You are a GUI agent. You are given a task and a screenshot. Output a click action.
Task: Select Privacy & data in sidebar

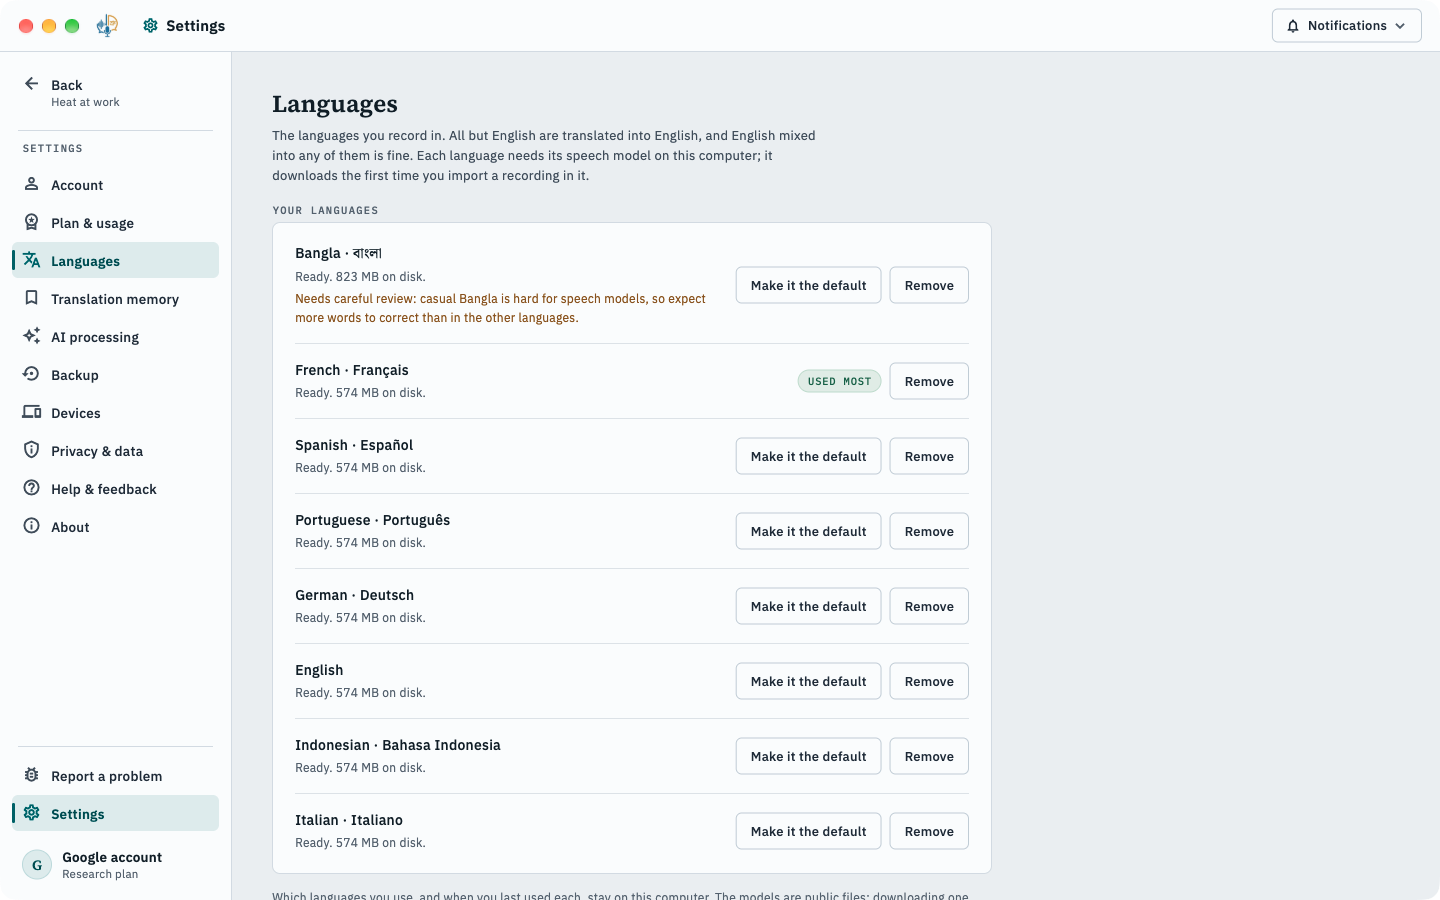[x=115, y=451]
